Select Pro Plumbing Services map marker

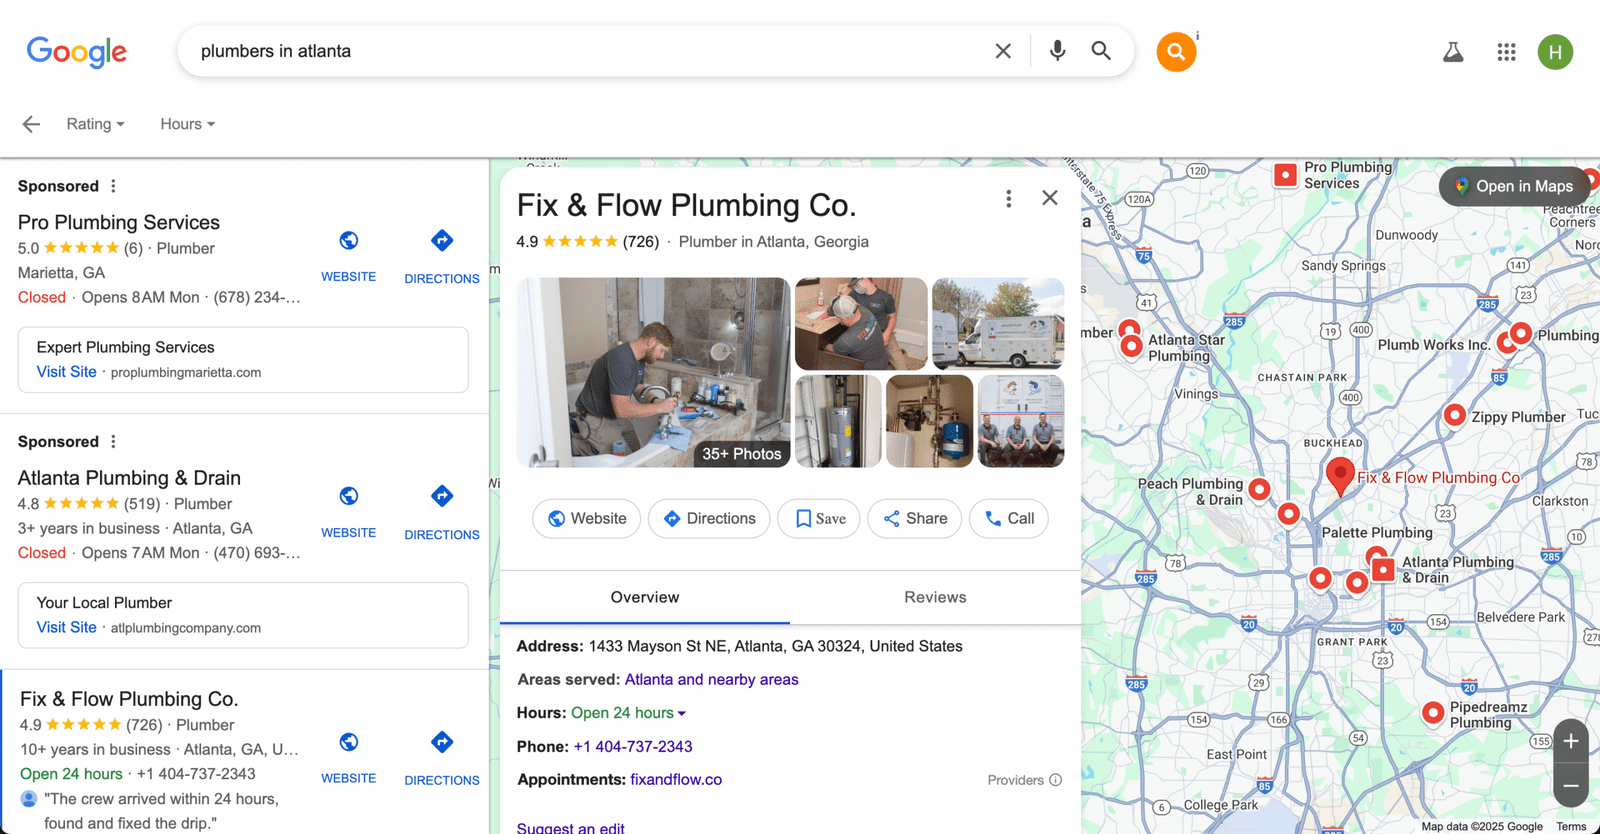(x=1285, y=175)
